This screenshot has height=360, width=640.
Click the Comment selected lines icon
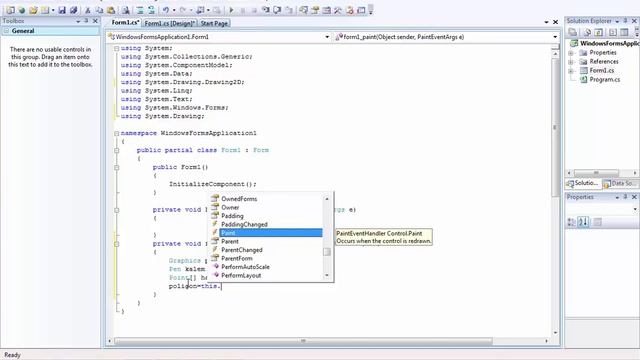[x=140, y=10]
